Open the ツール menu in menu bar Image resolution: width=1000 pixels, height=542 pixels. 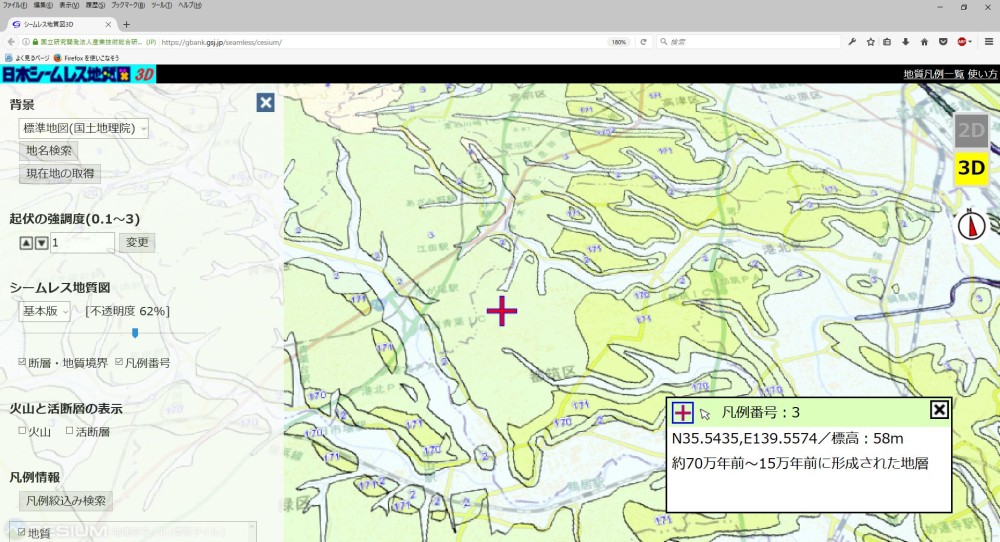click(160, 6)
